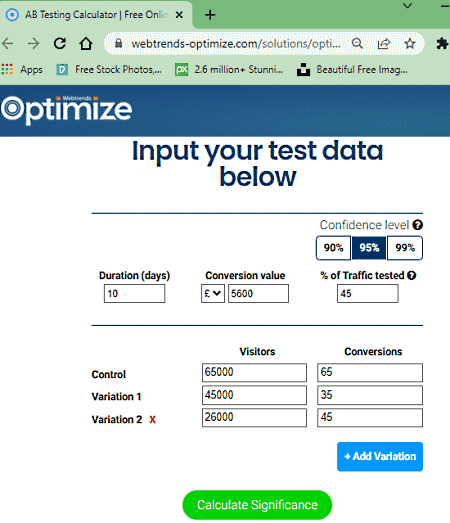Open the Apps bookmarks shortcut
This screenshot has width=450, height=523.
pos(22,70)
